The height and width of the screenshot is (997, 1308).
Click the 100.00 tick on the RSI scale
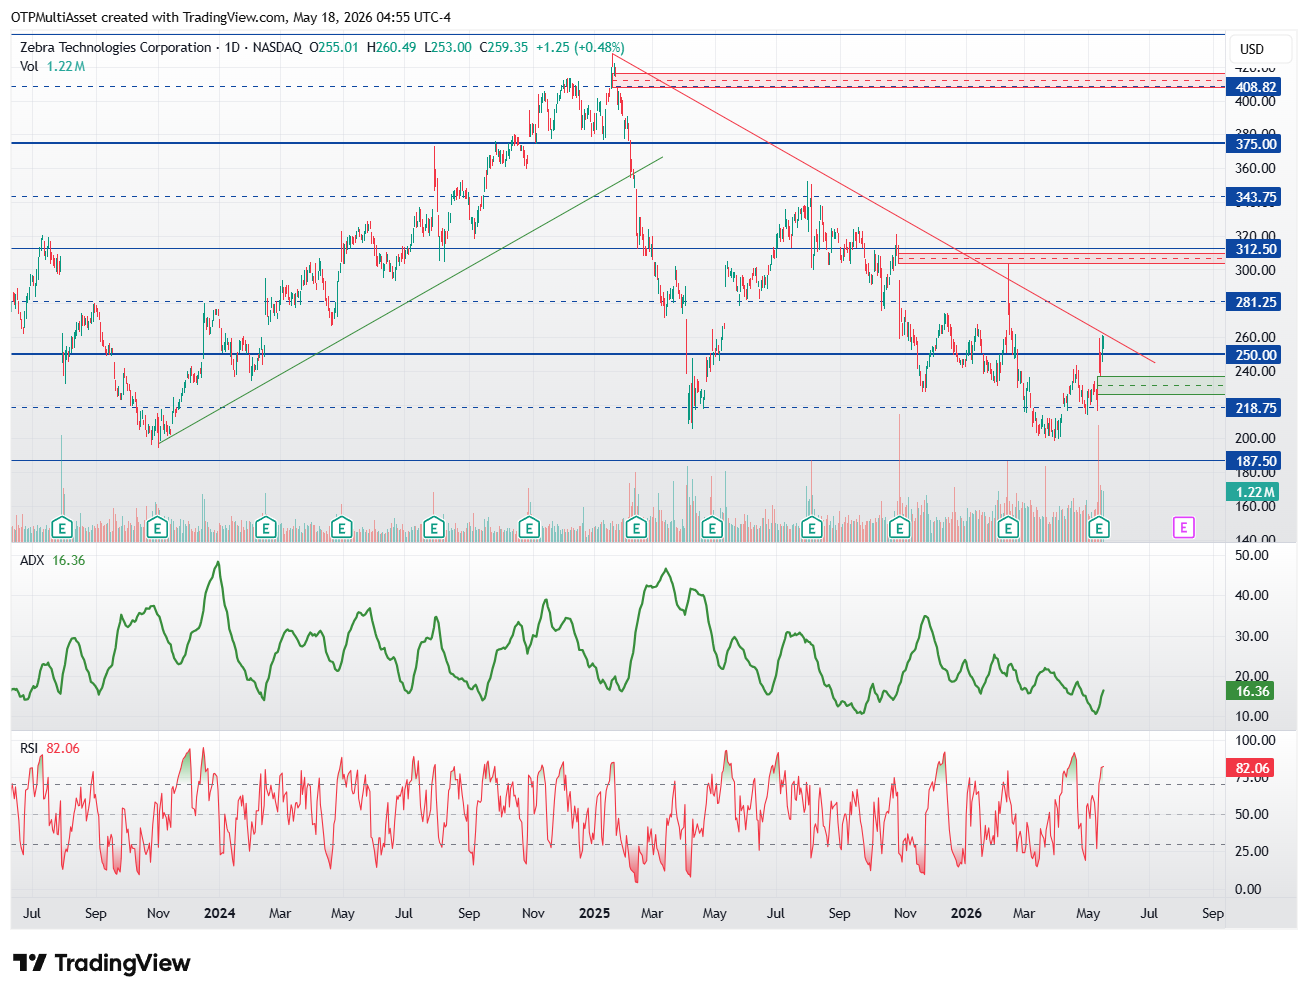point(1256,740)
